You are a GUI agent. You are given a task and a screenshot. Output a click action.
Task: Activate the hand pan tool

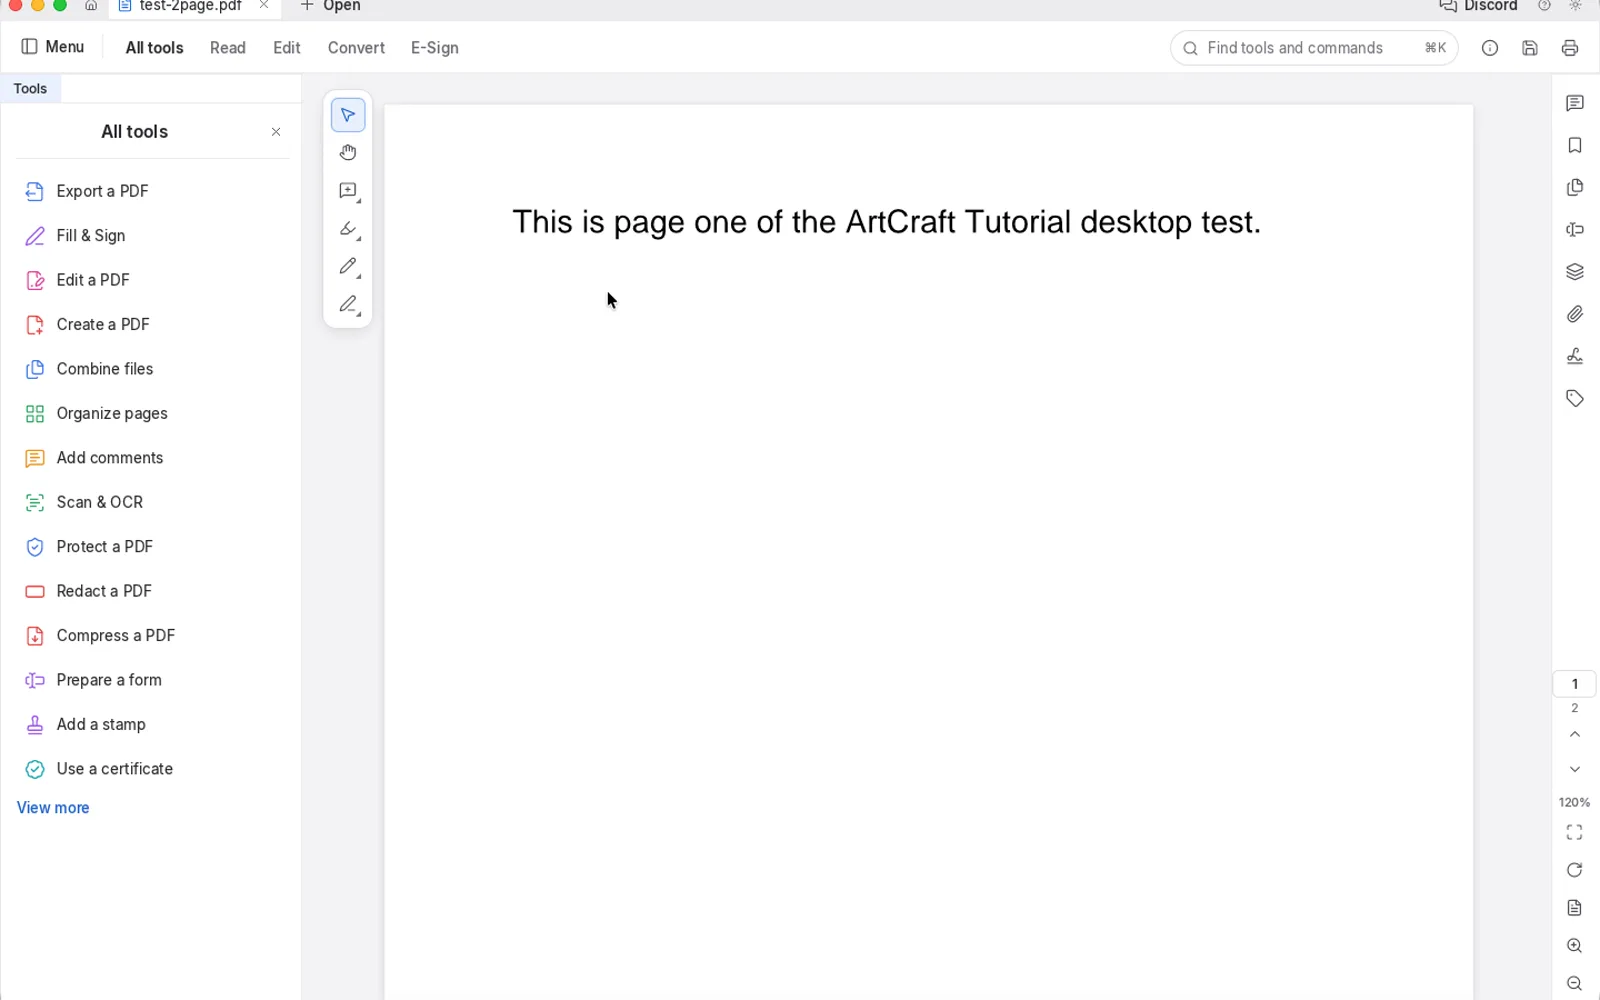(347, 153)
